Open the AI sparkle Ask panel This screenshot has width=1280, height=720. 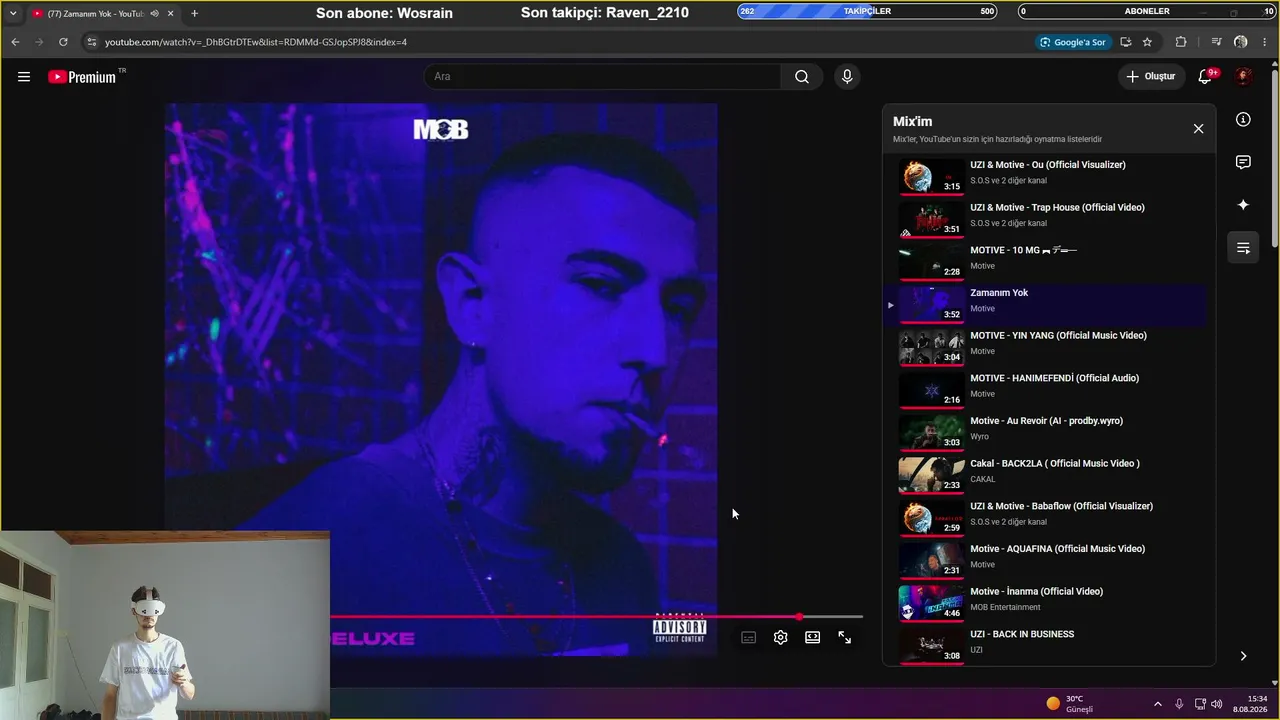(x=1243, y=205)
